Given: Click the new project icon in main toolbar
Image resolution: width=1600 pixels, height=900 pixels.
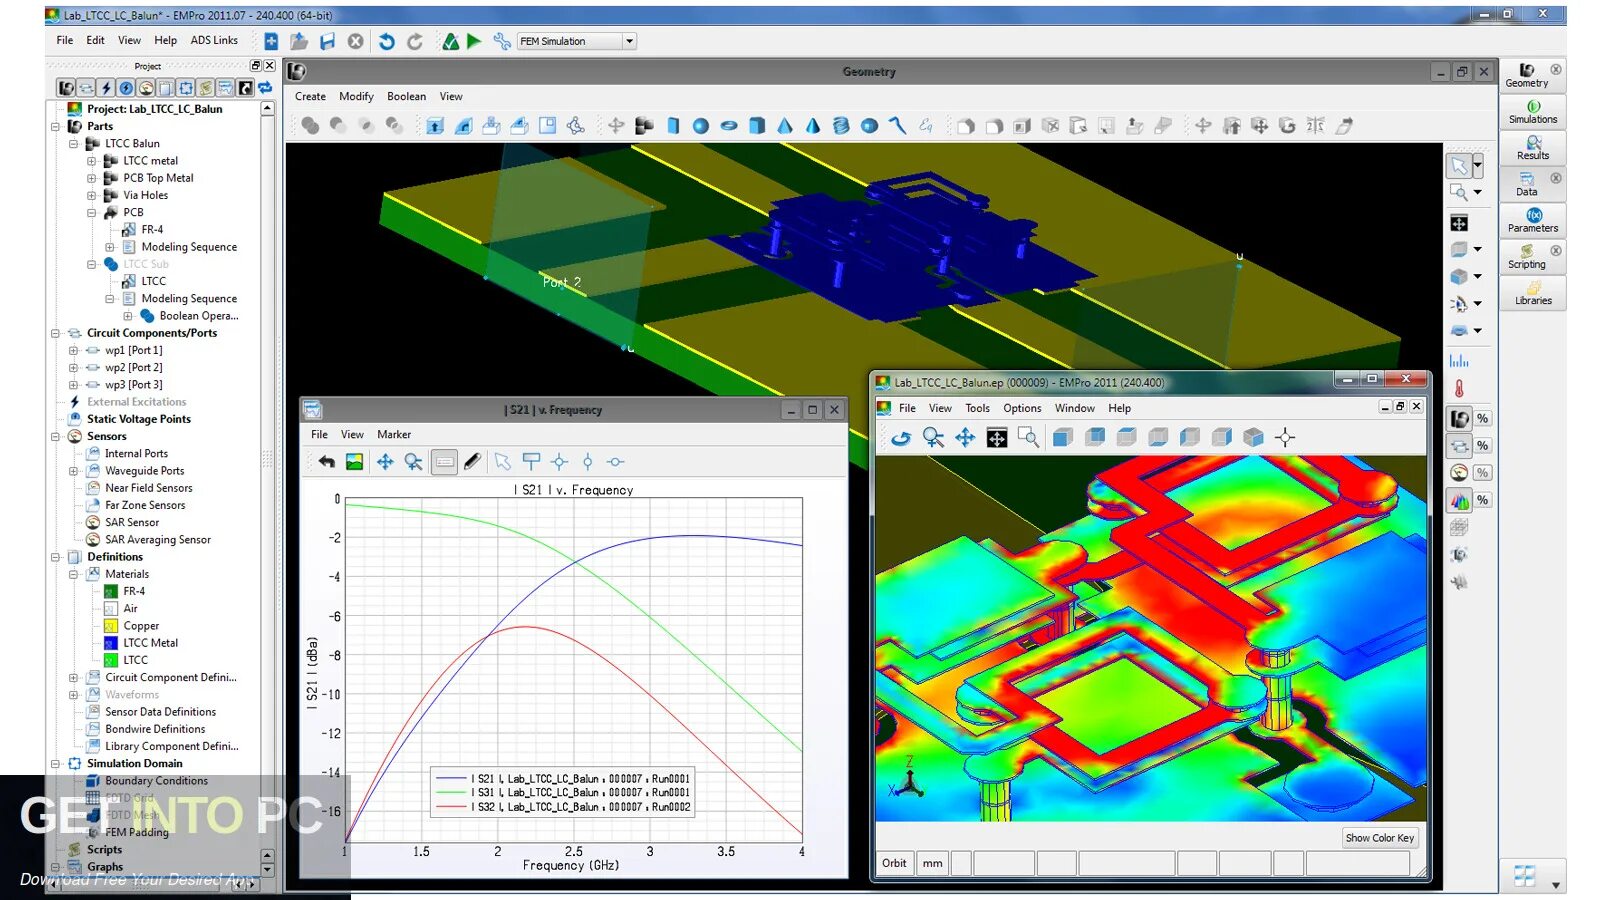Looking at the screenshot, I should (271, 41).
